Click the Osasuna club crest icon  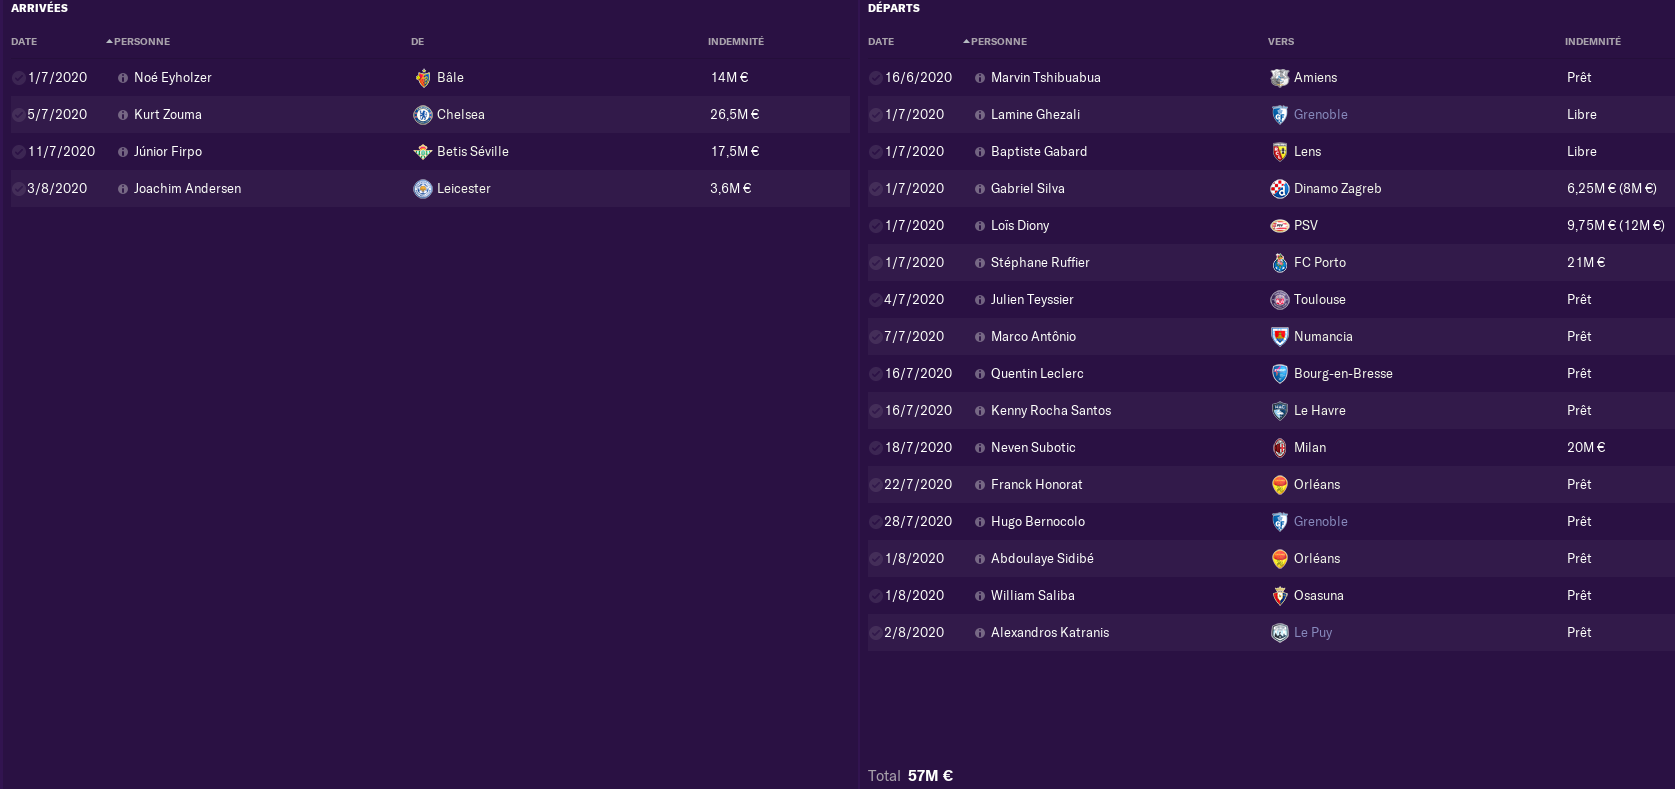coord(1280,596)
